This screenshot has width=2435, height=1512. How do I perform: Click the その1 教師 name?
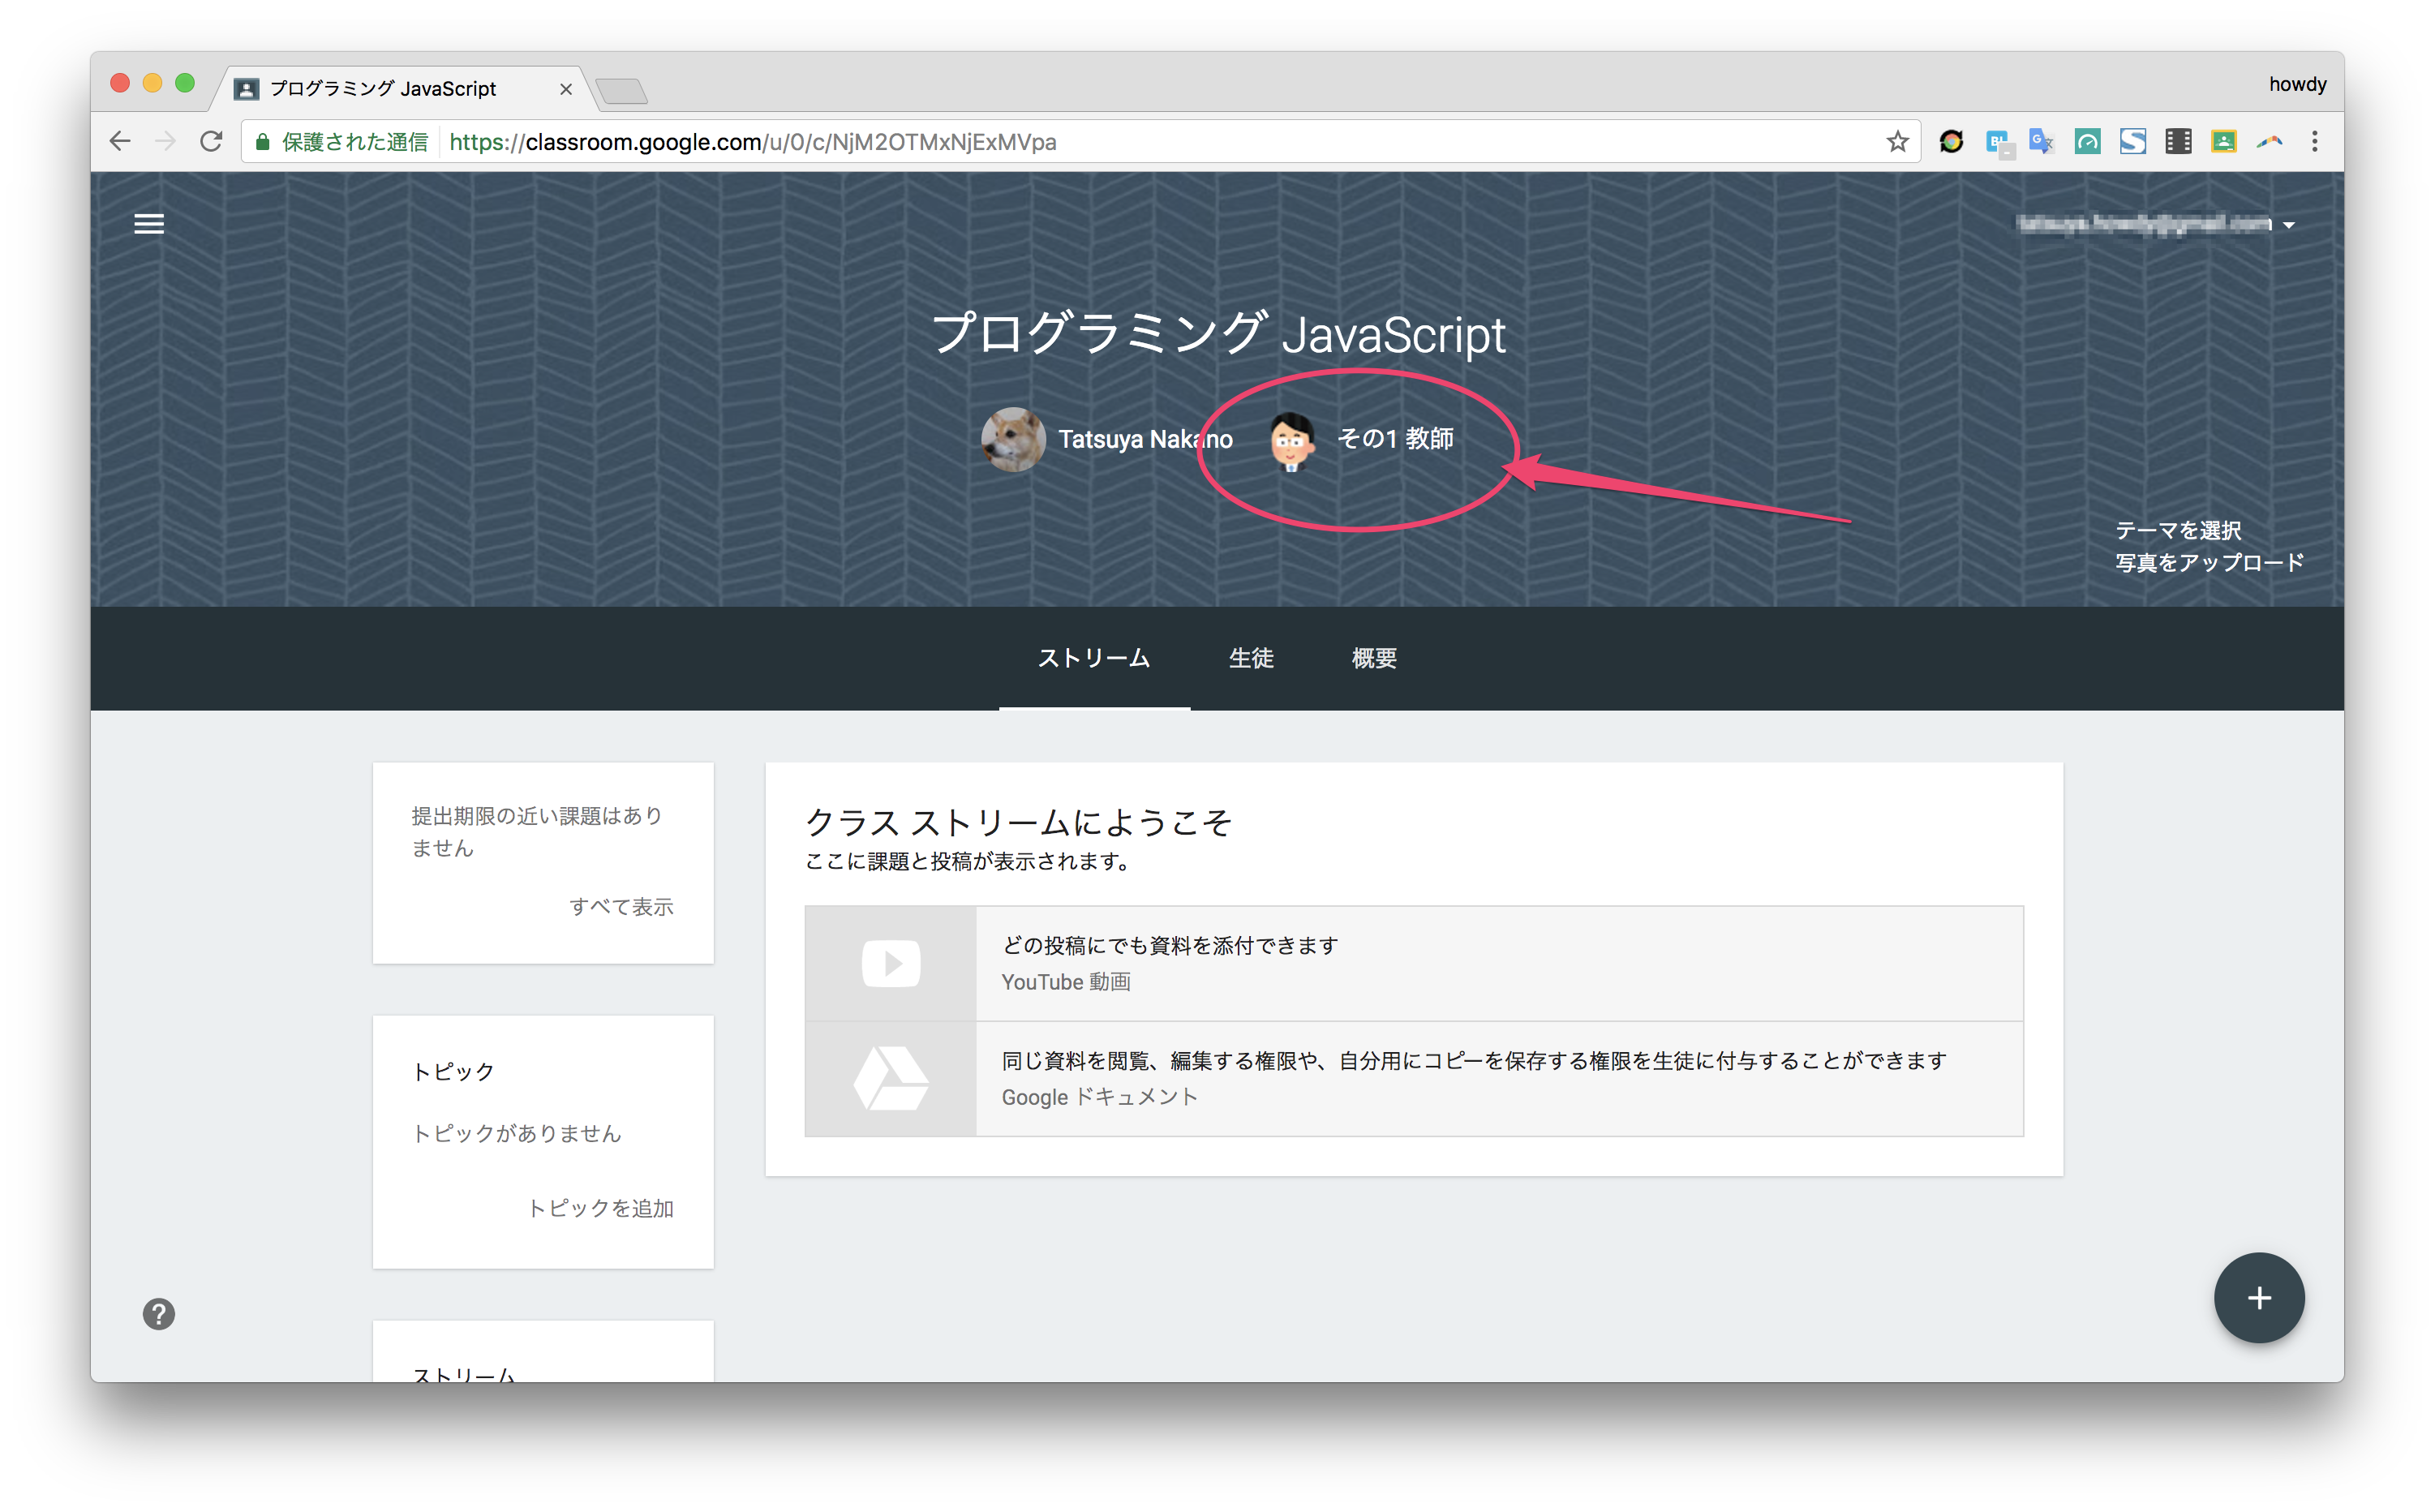1395,438
